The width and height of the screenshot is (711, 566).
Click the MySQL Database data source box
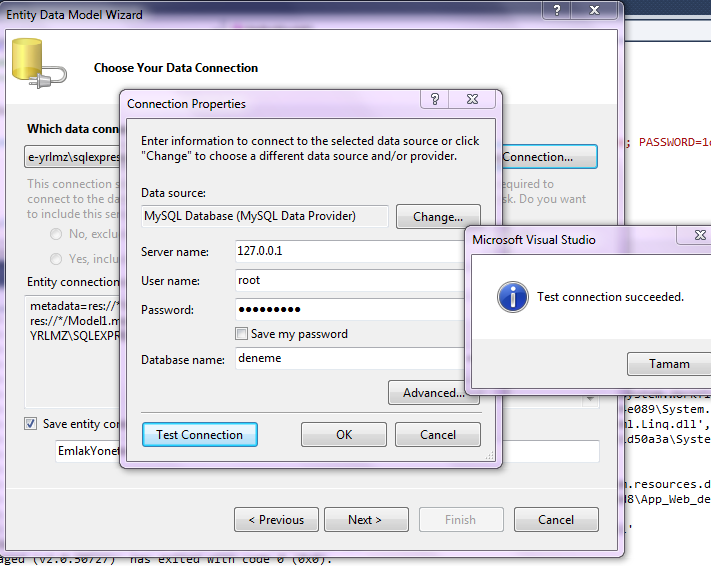pos(265,216)
